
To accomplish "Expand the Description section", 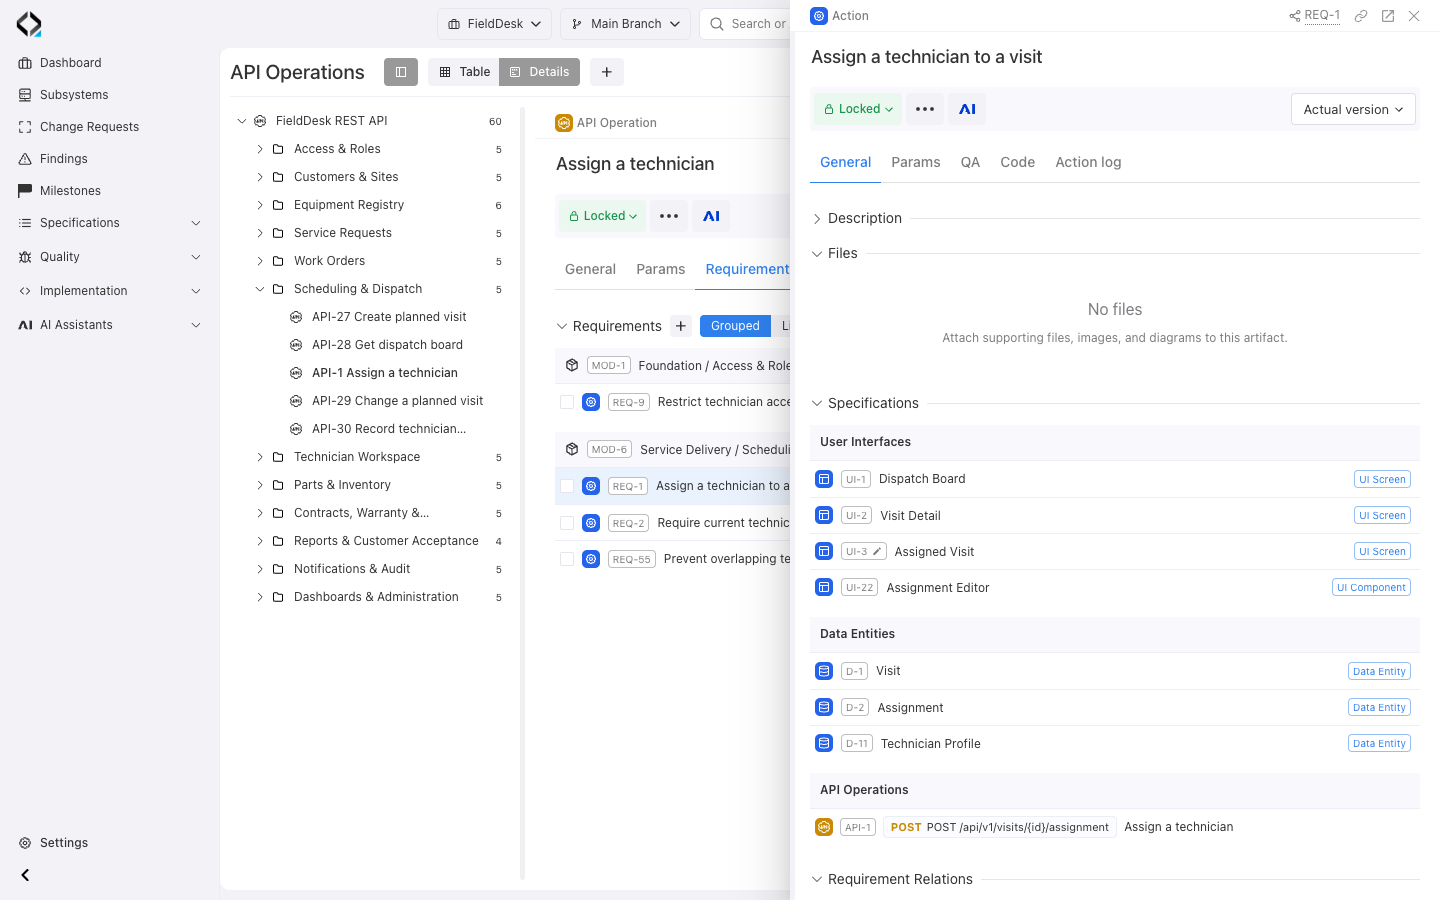I will click(817, 218).
